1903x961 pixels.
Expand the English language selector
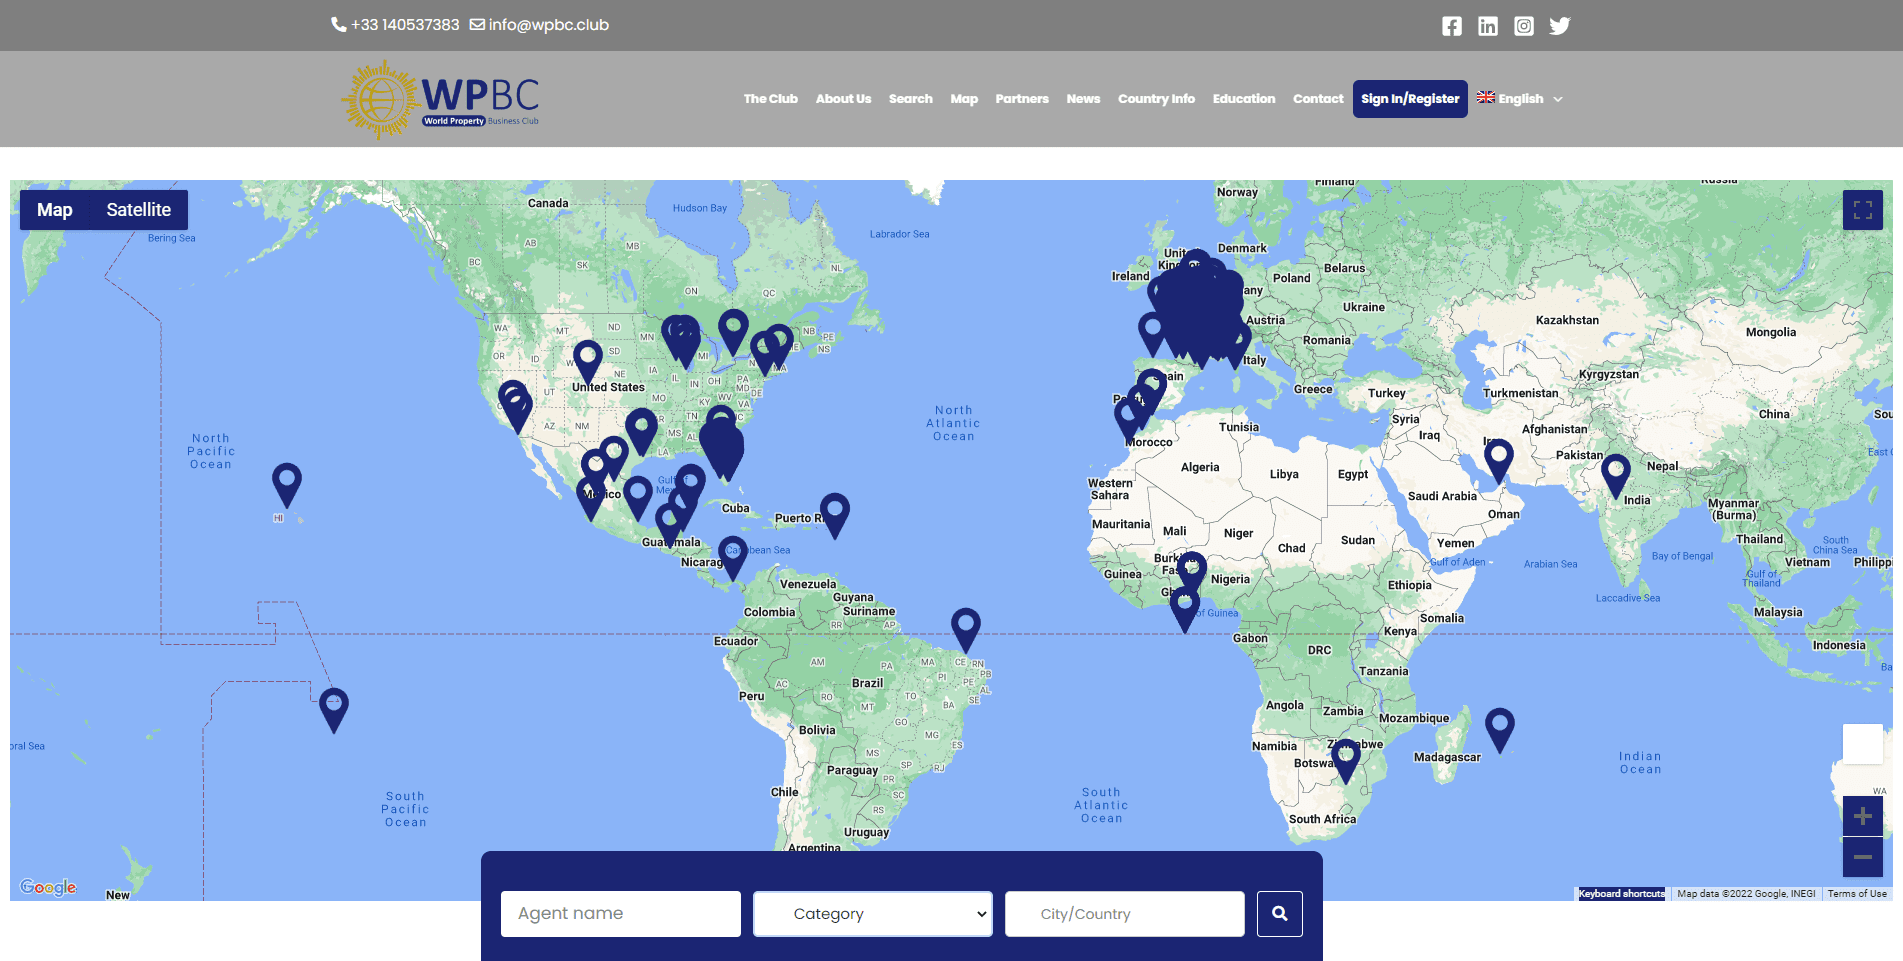coord(1520,99)
